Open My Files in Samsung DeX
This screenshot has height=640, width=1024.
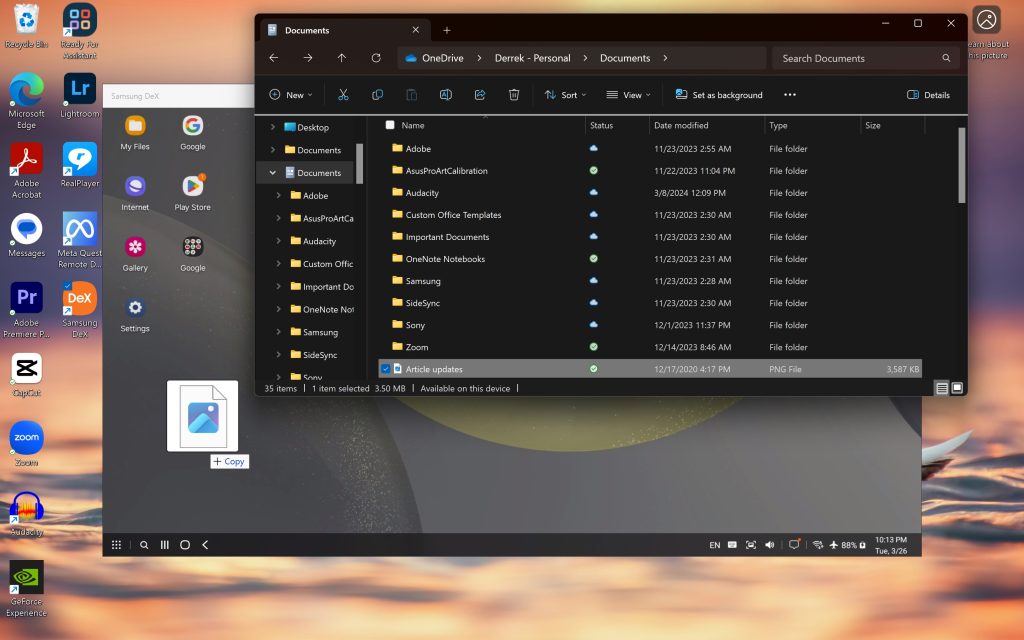pyautogui.click(x=135, y=132)
